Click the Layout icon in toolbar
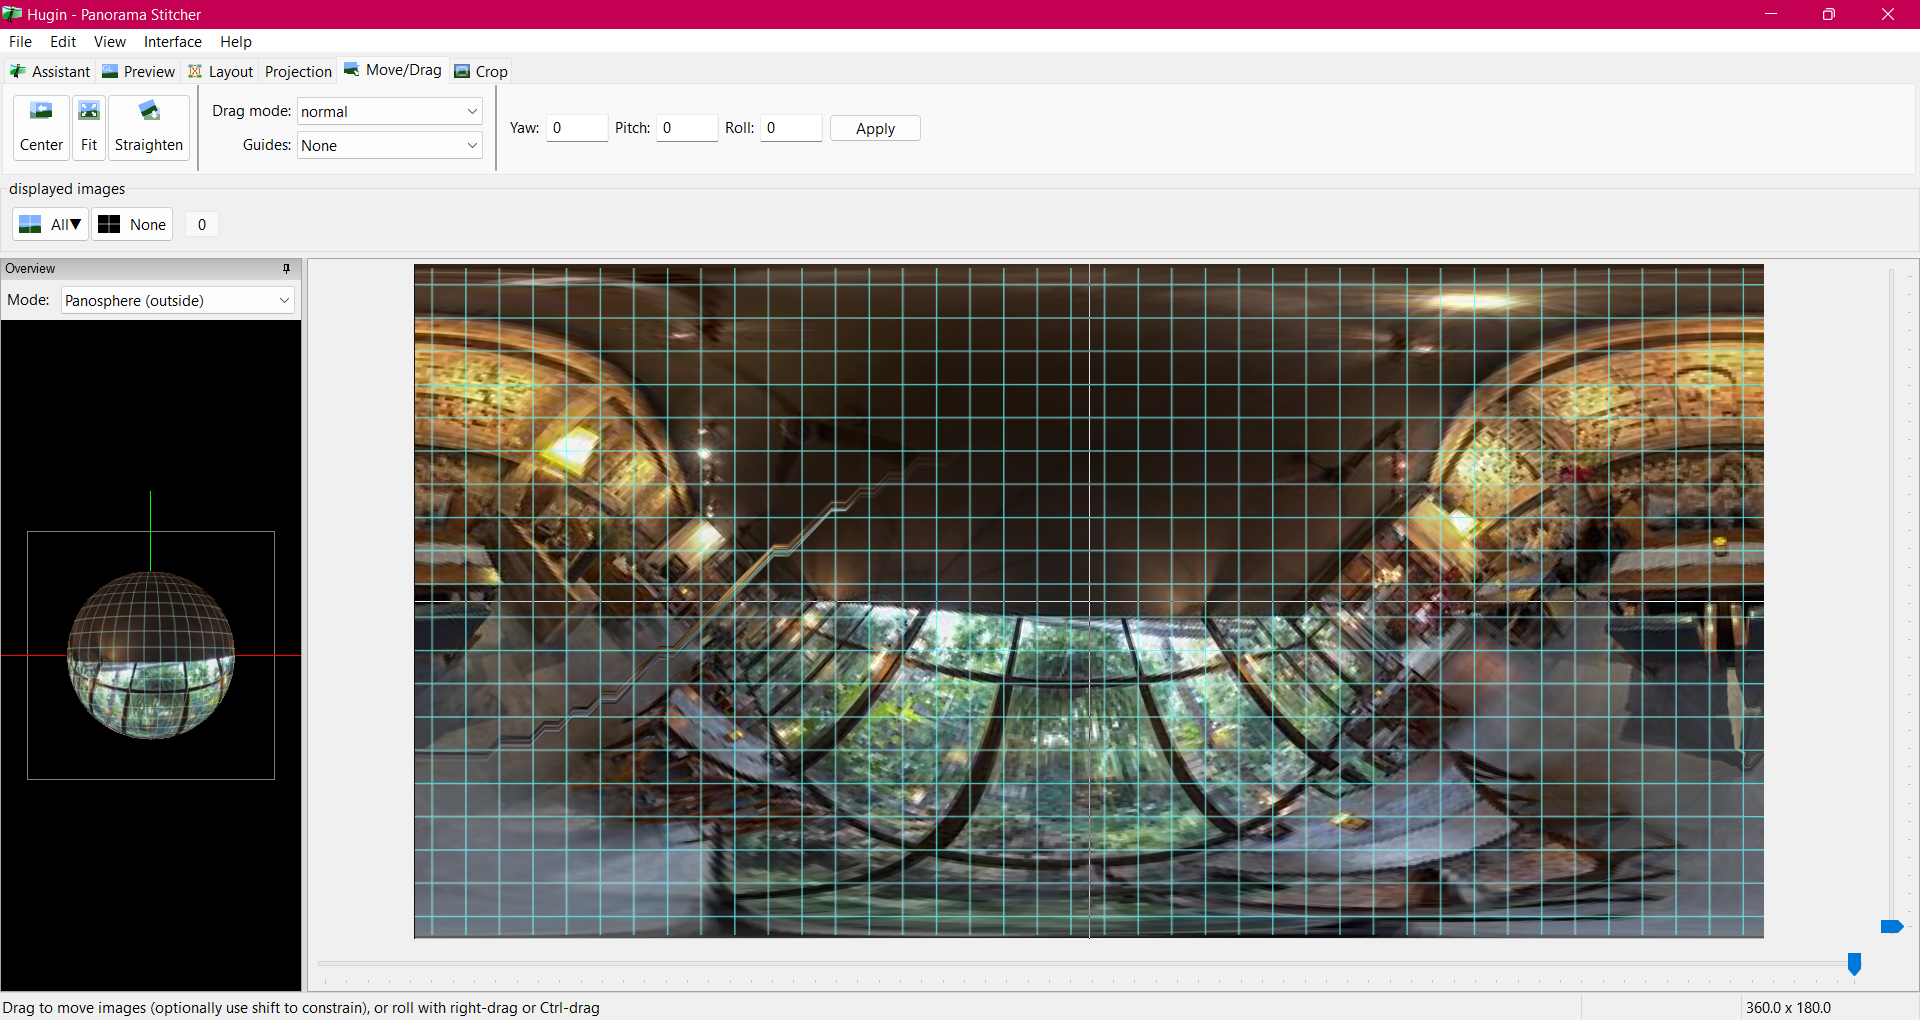The width and height of the screenshot is (1920, 1020). point(194,71)
